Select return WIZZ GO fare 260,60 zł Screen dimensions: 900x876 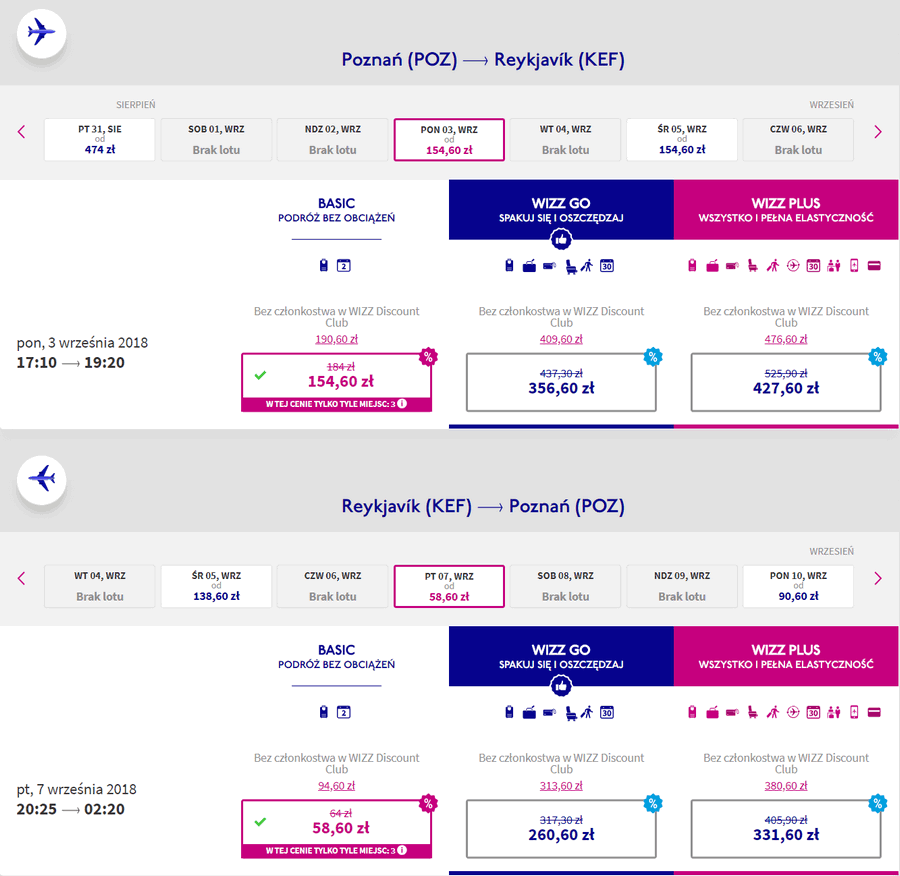point(561,829)
